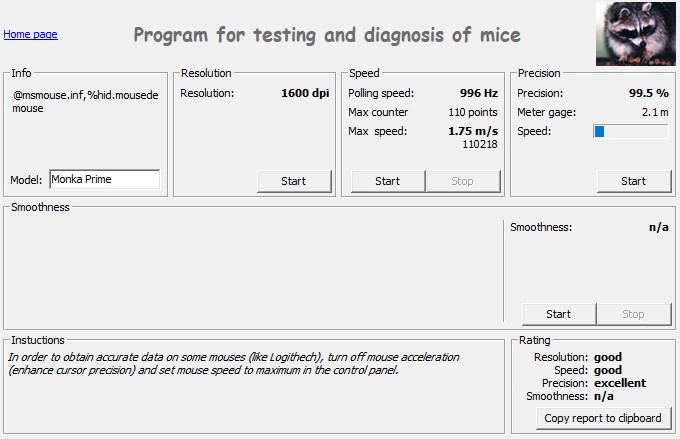This screenshot has width=680, height=439.
Task: Start the Precision test
Action: 634,181
